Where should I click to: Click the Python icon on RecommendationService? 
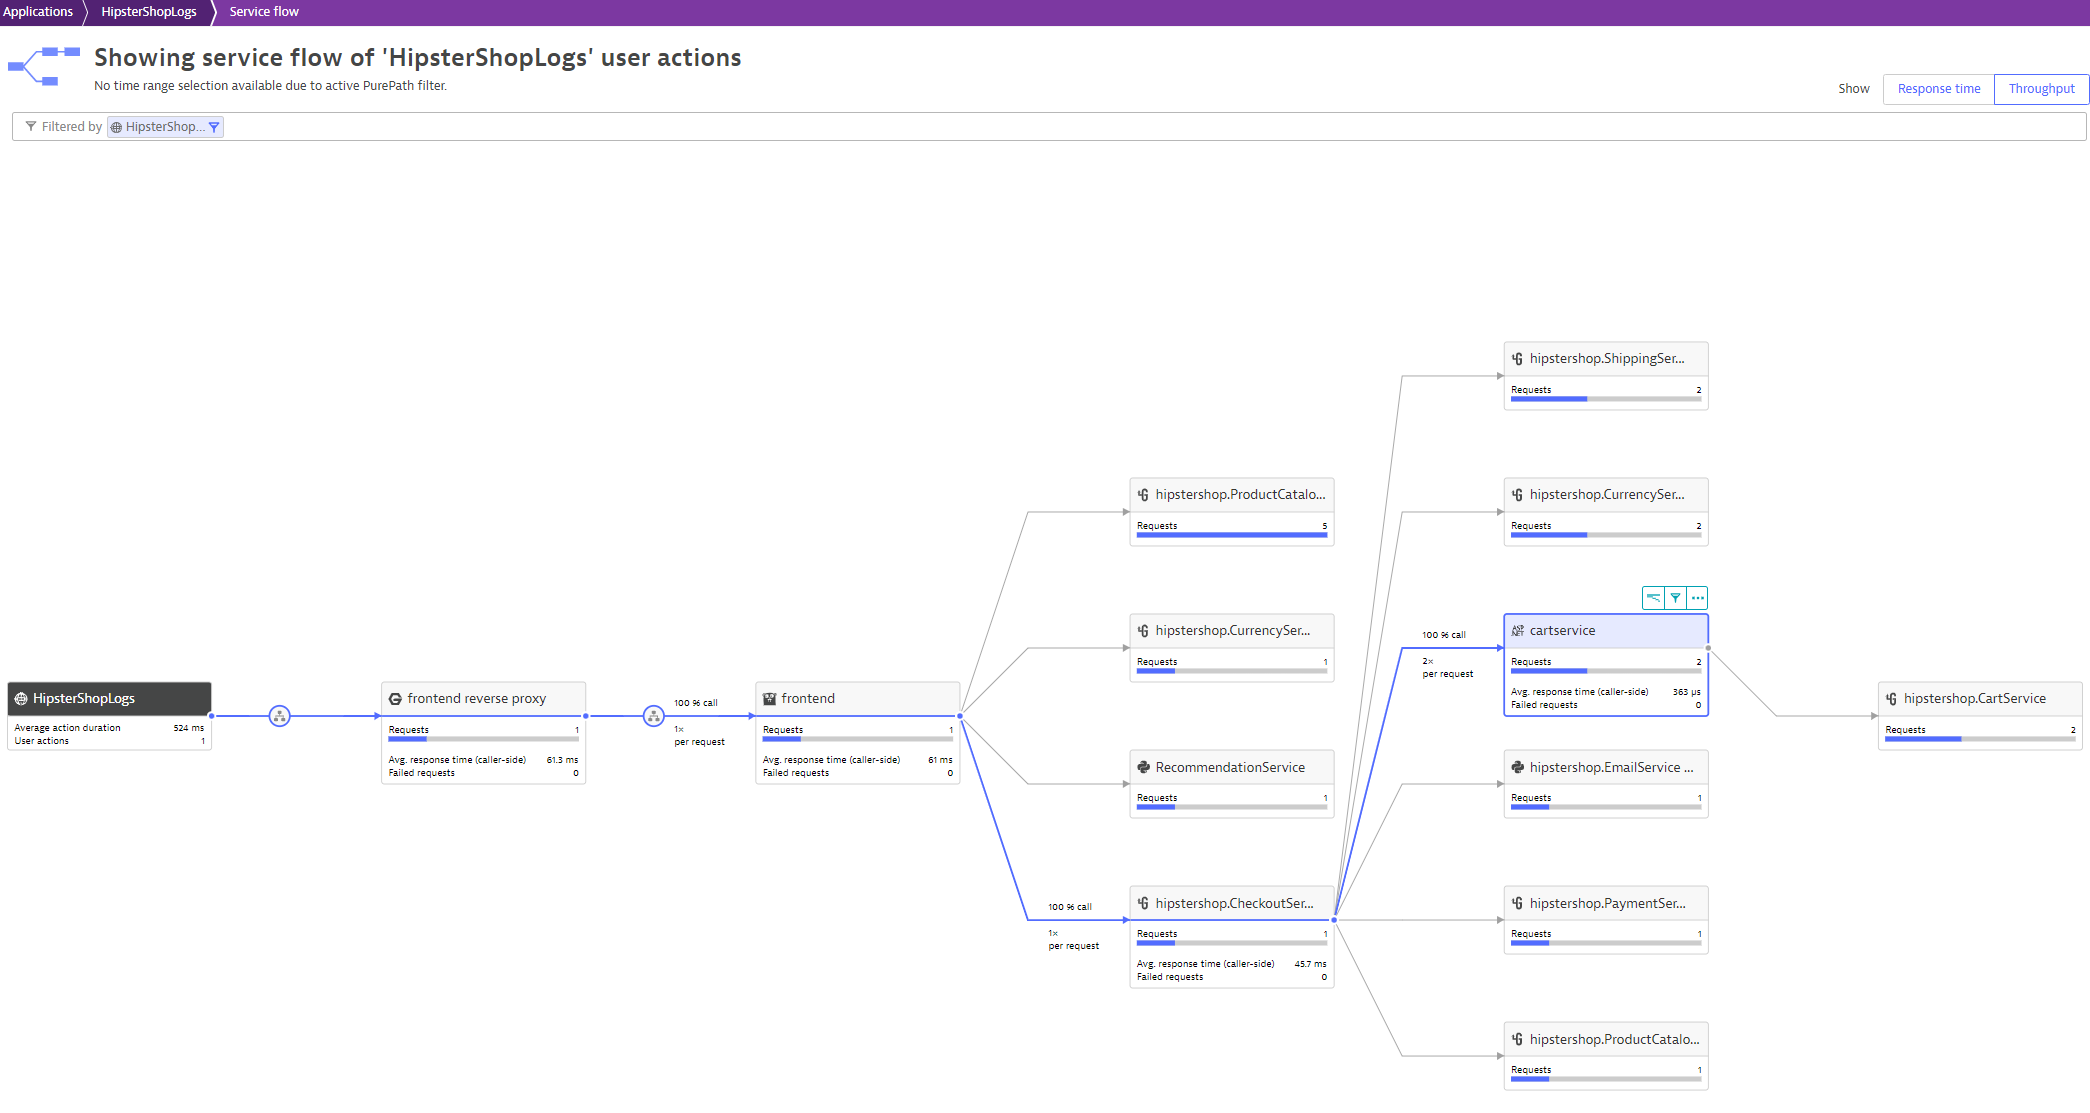point(1144,767)
